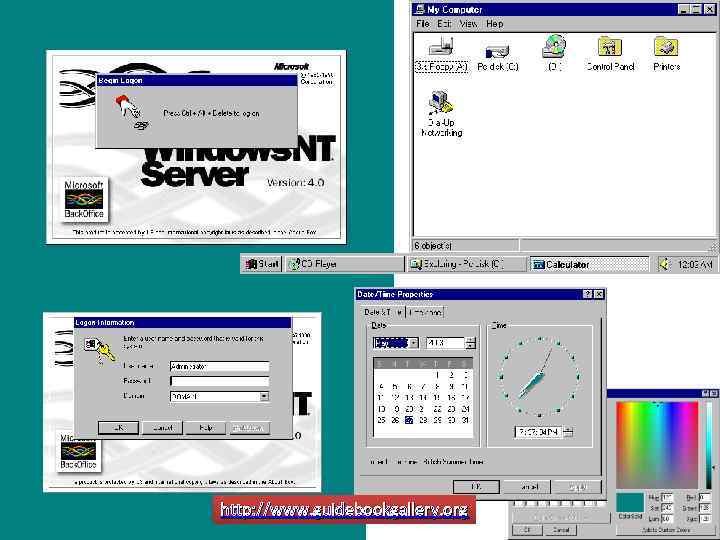Screen dimensions: 720x540
Task: Open the Dial-Up Networking icon
Action: (x=442, y=113)
